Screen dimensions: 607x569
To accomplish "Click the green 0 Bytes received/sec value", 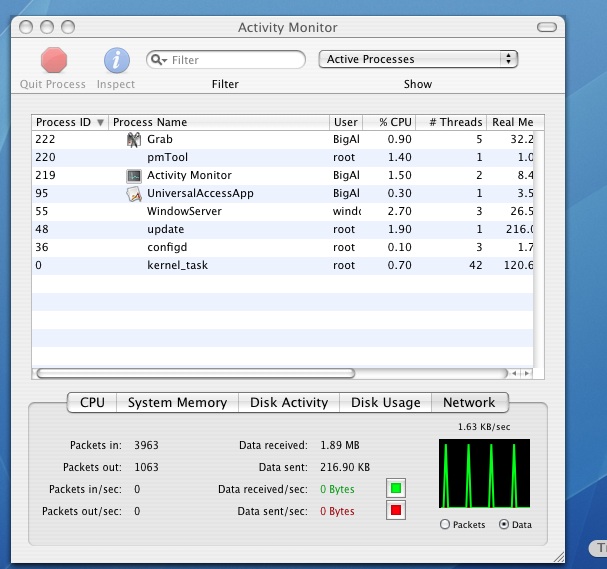I will coord(337,489).
